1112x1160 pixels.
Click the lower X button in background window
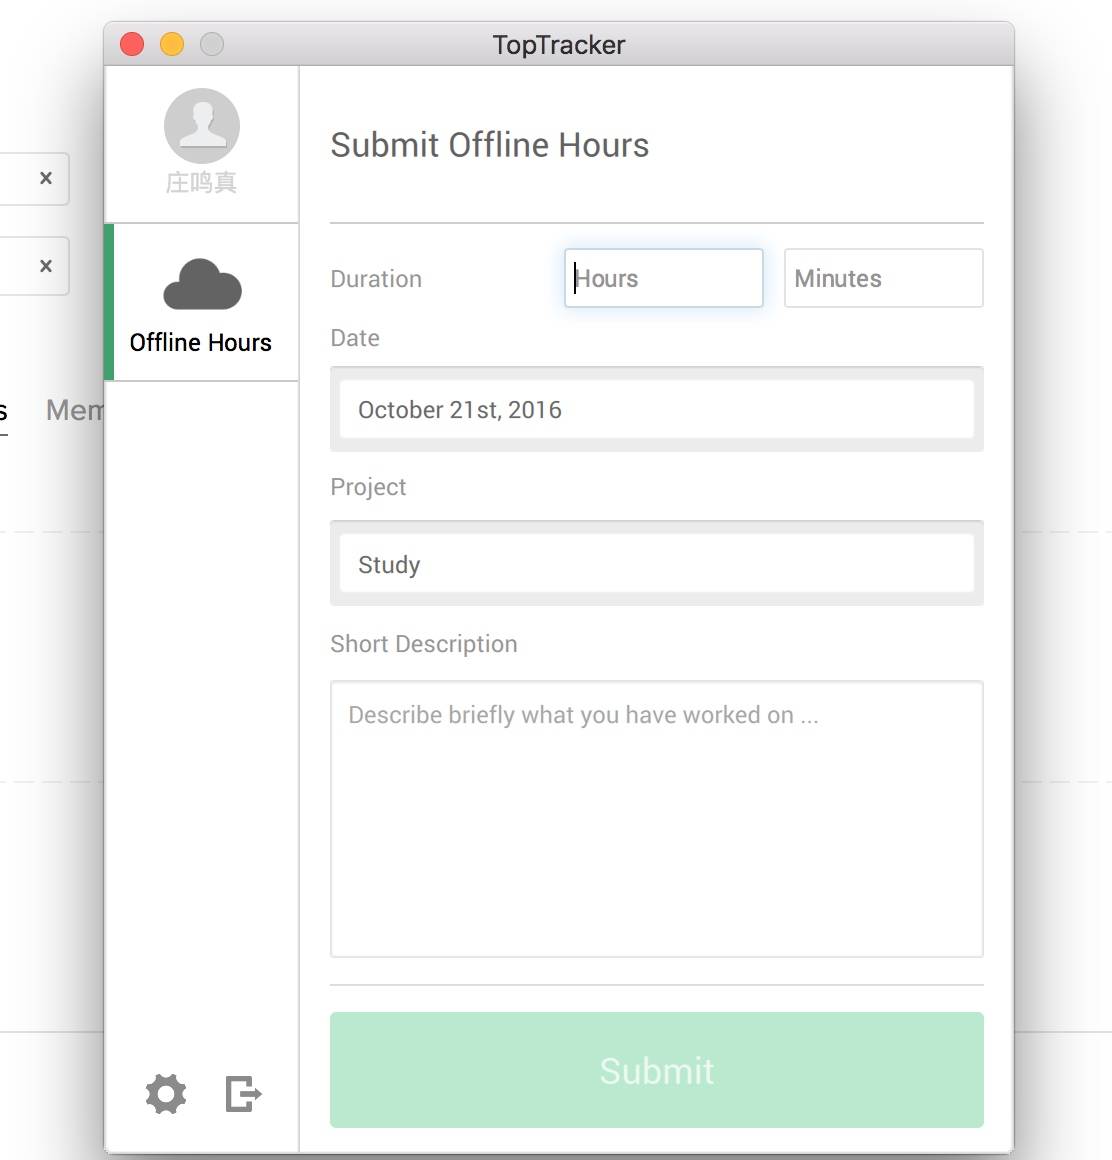46,266
